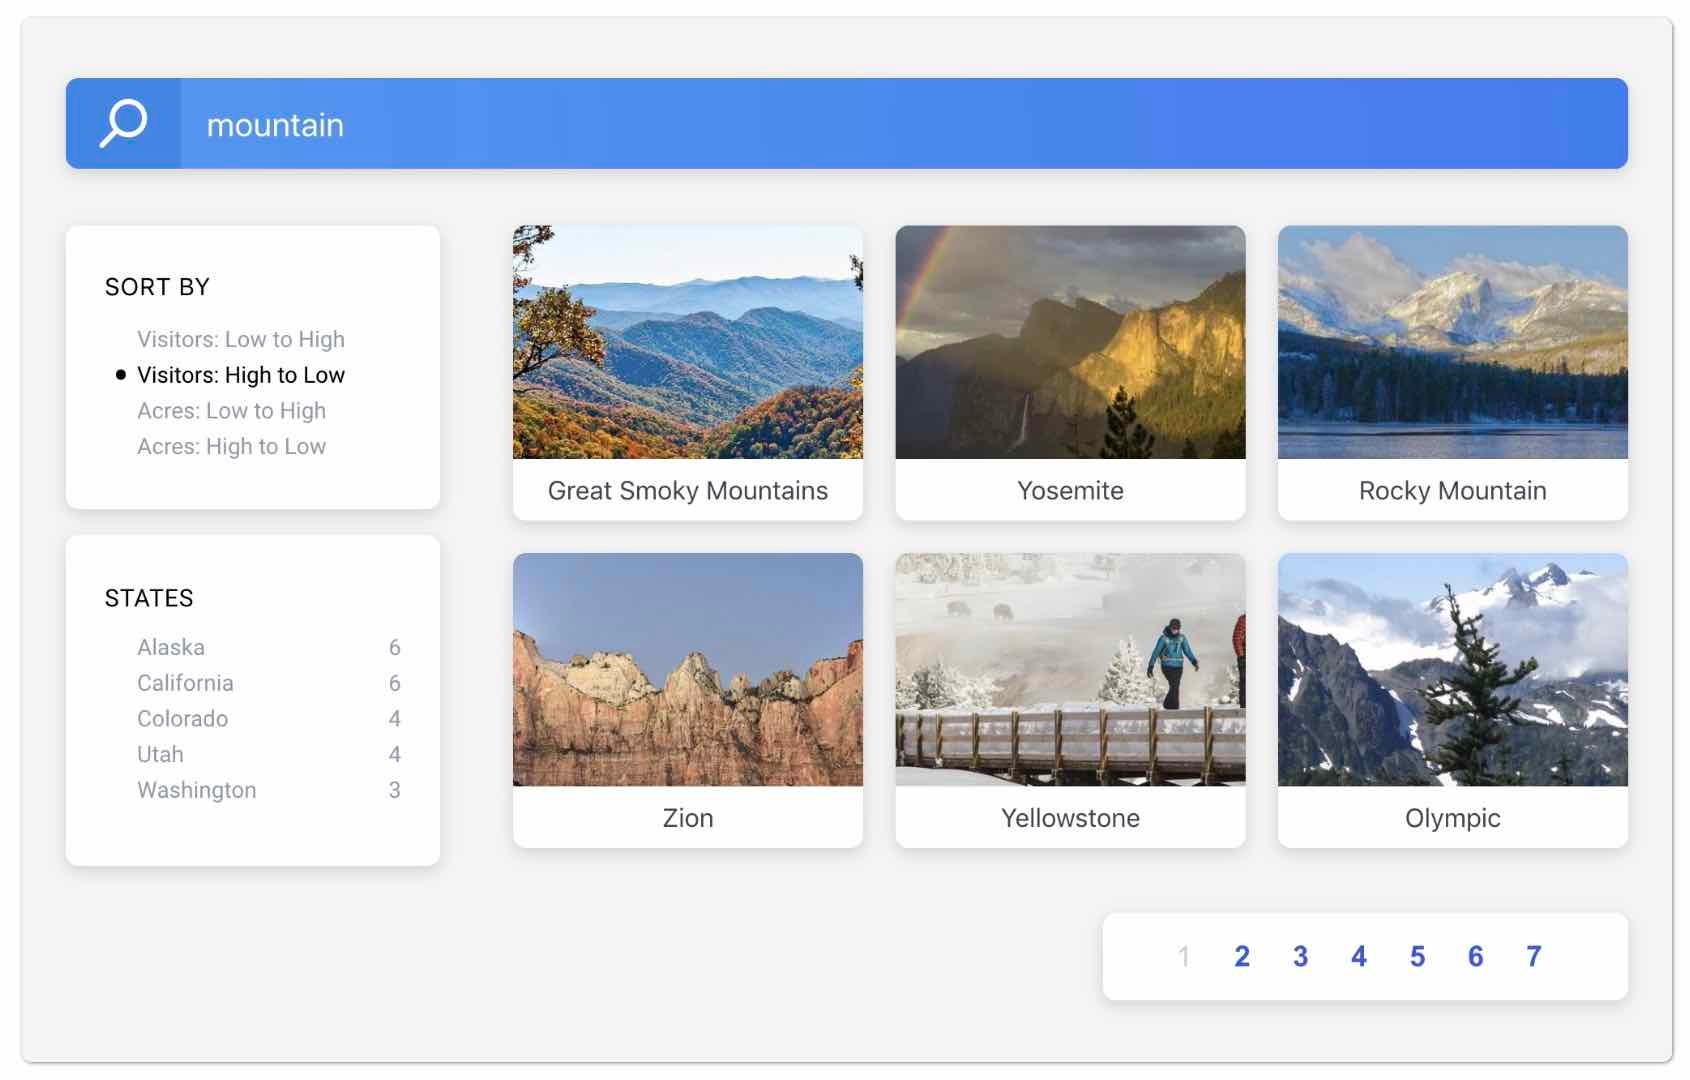This screenshot has width=1690, height=1080.
Task: Sort by Acres: Low to High
Action: point(231,411)
